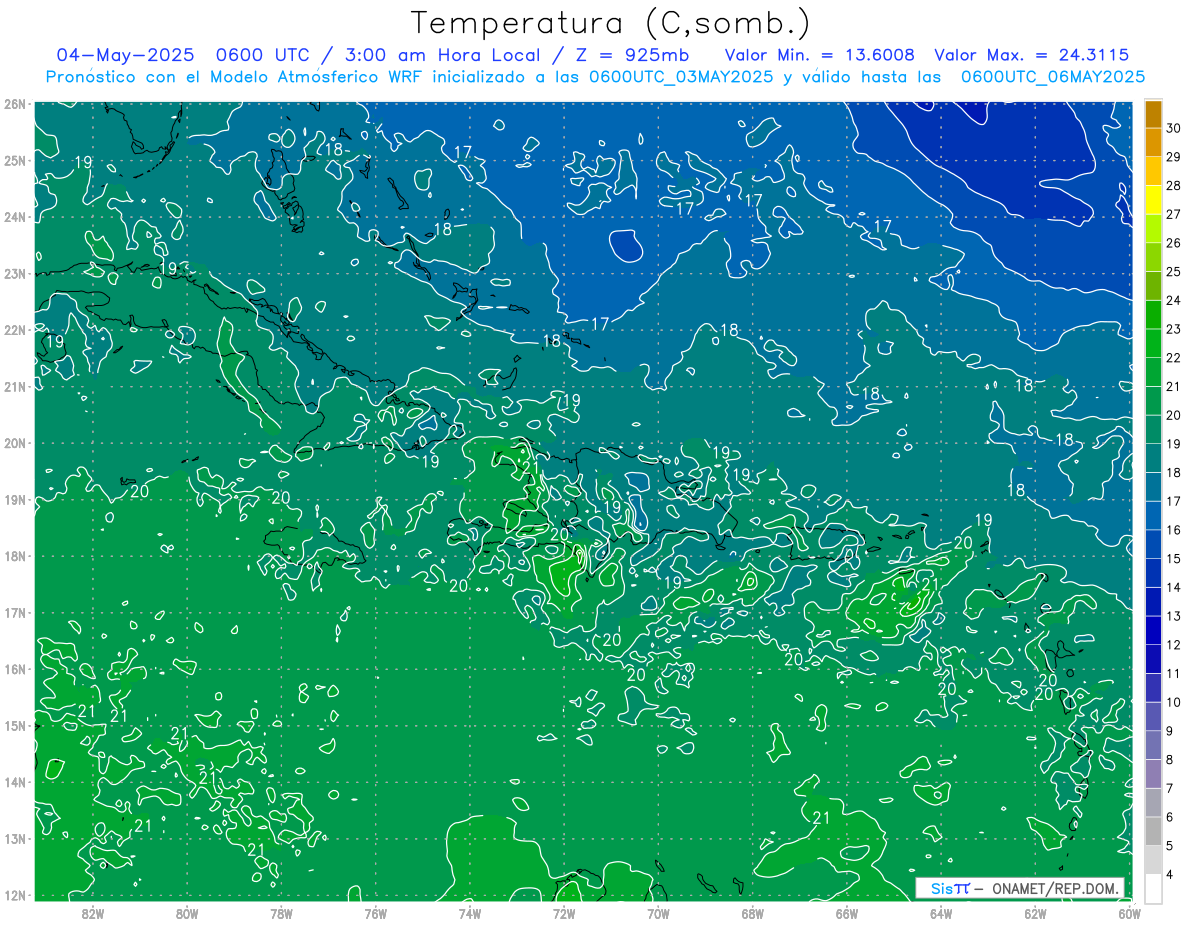Click the "04-May-2025" date text
This screenshot has width=1200, height=927.
click(x=127, y=55)
